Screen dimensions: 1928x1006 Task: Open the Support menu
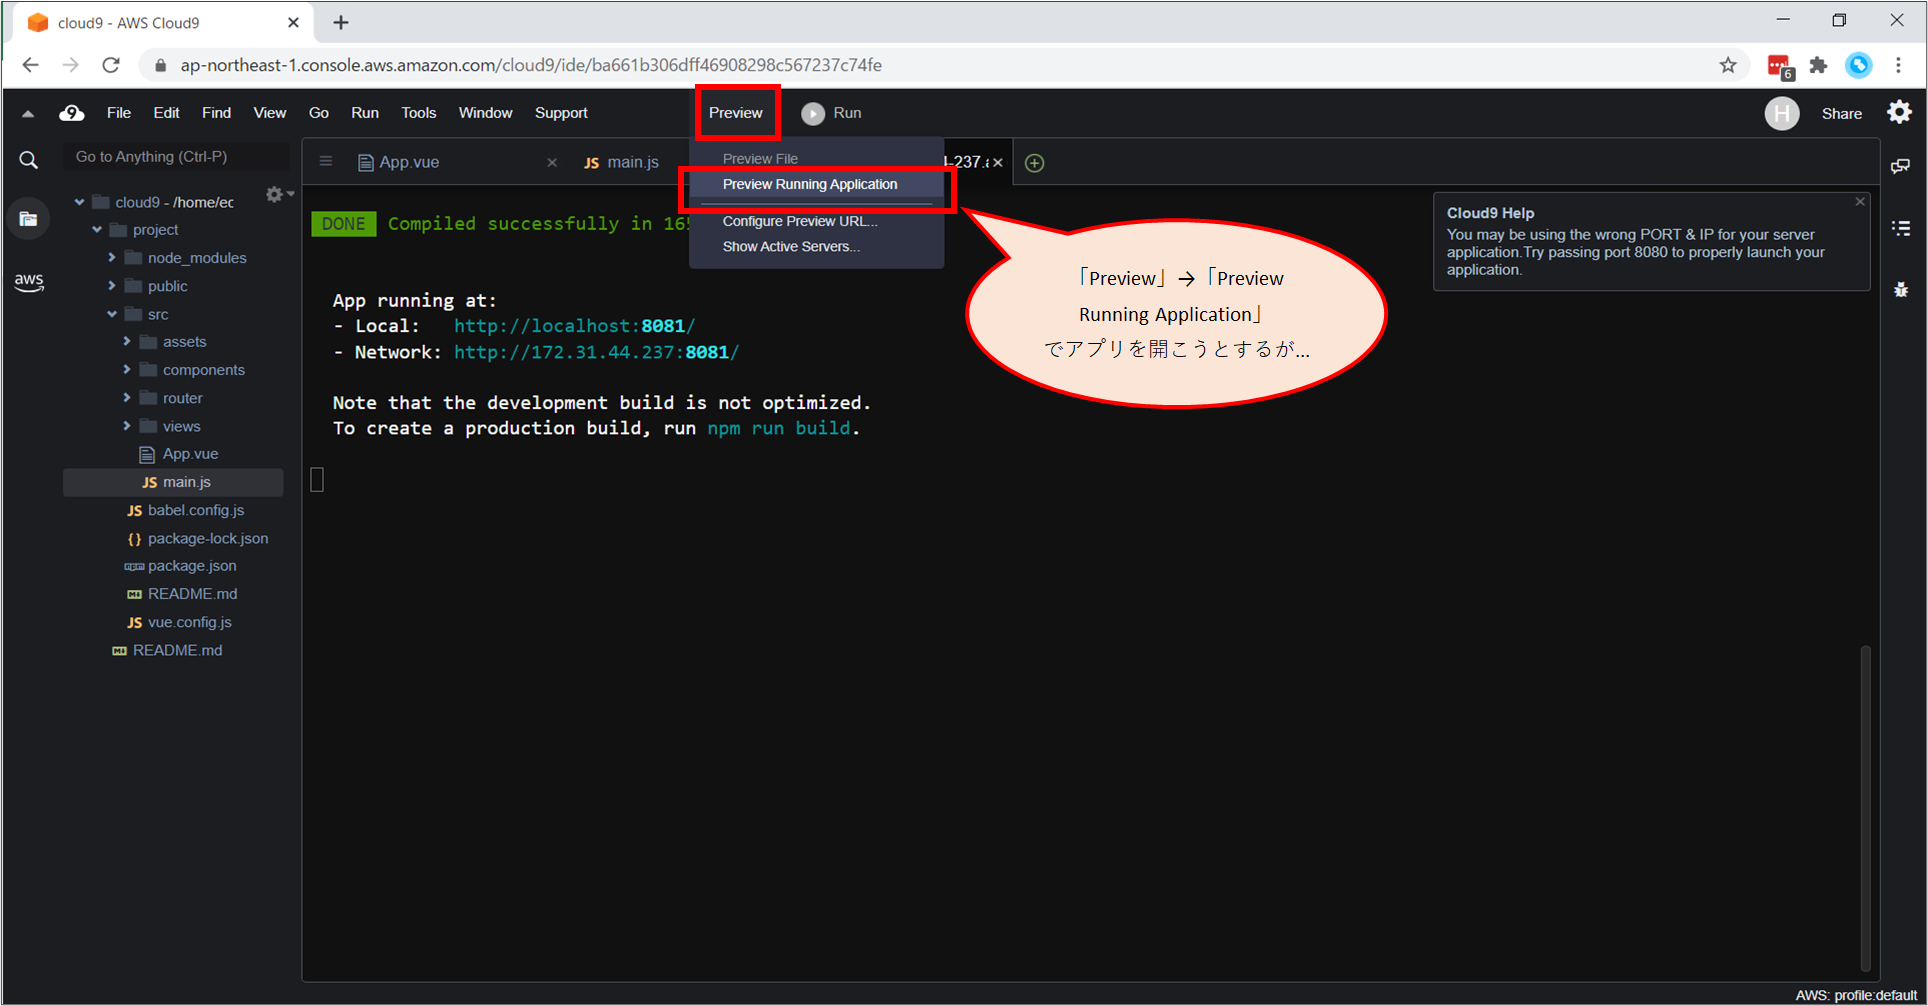[x=561, y=113]
